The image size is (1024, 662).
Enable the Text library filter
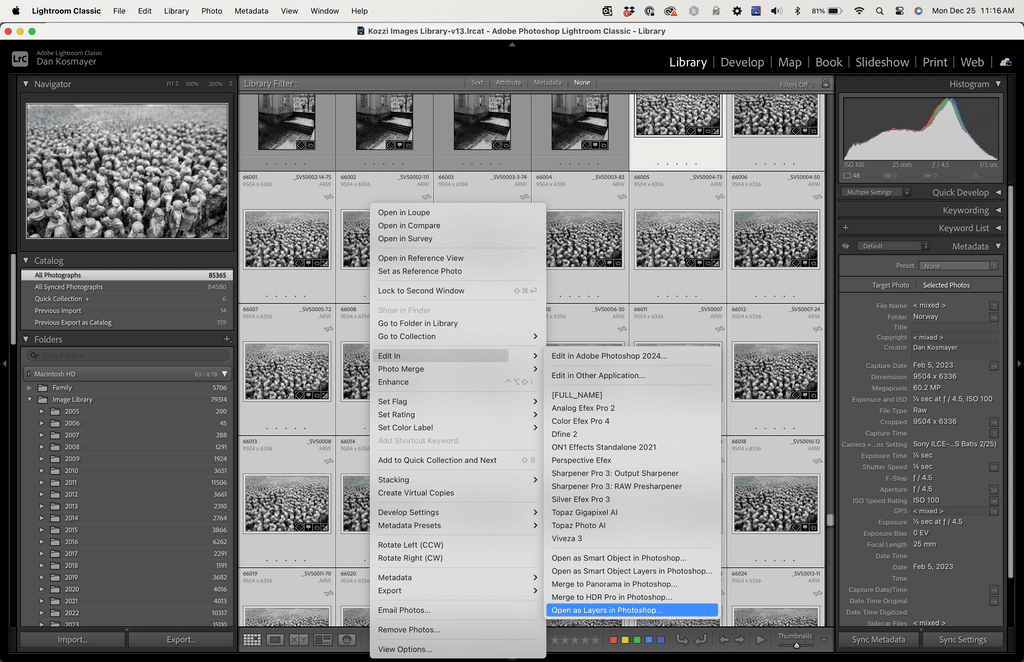click(x=477, y=83)
